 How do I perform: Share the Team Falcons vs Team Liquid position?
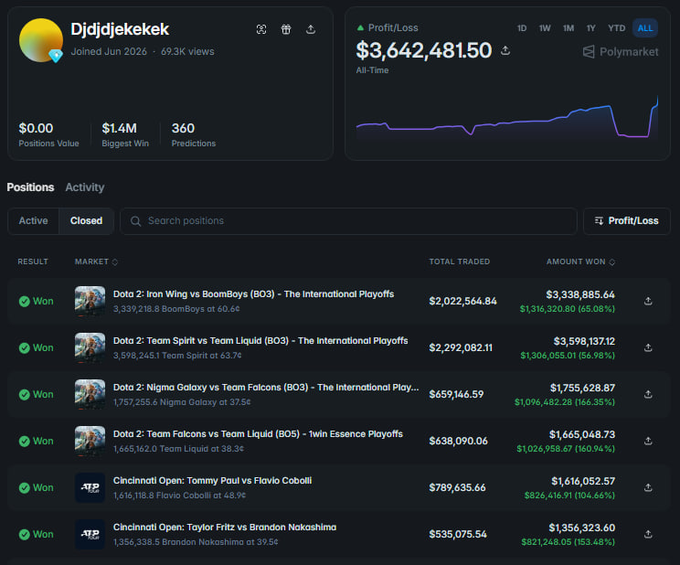click(648, 441)
